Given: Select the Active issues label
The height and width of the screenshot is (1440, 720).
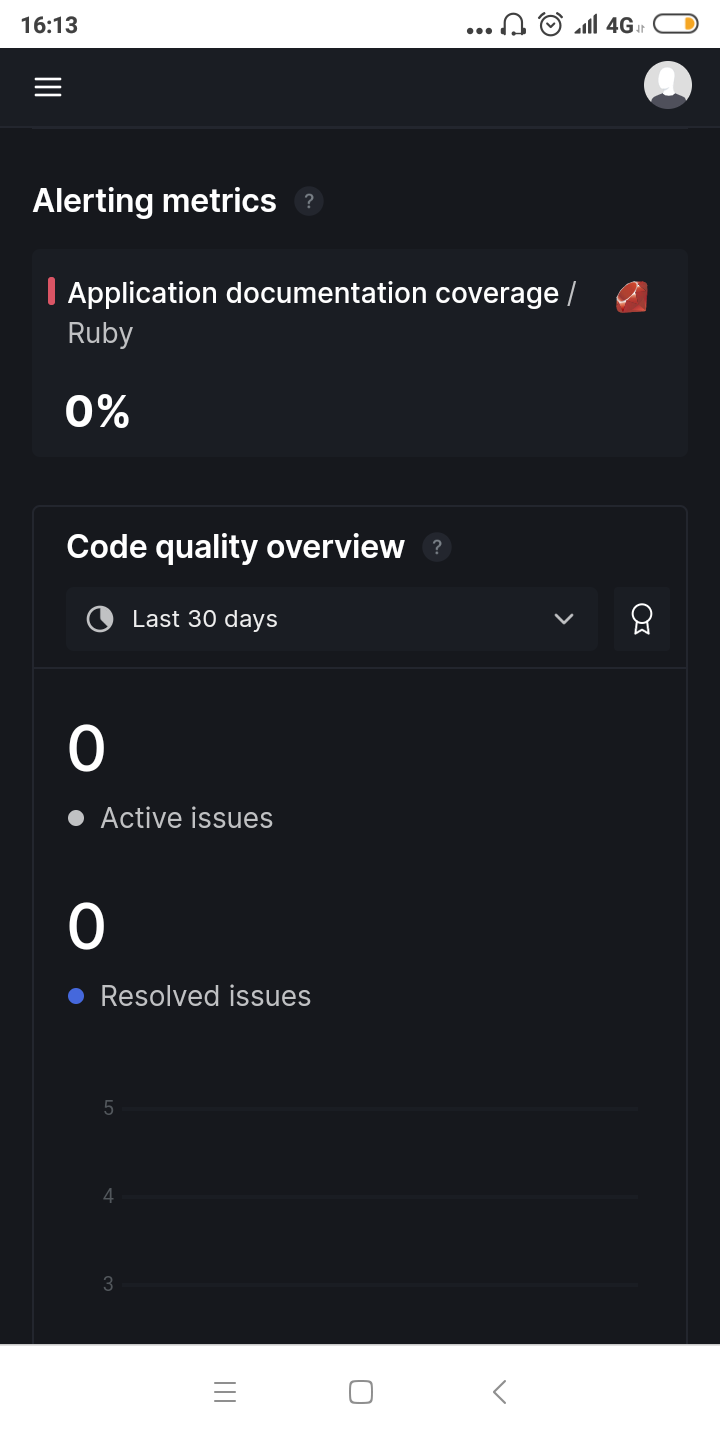Looking at the screenshot, I should click(187, 818).
